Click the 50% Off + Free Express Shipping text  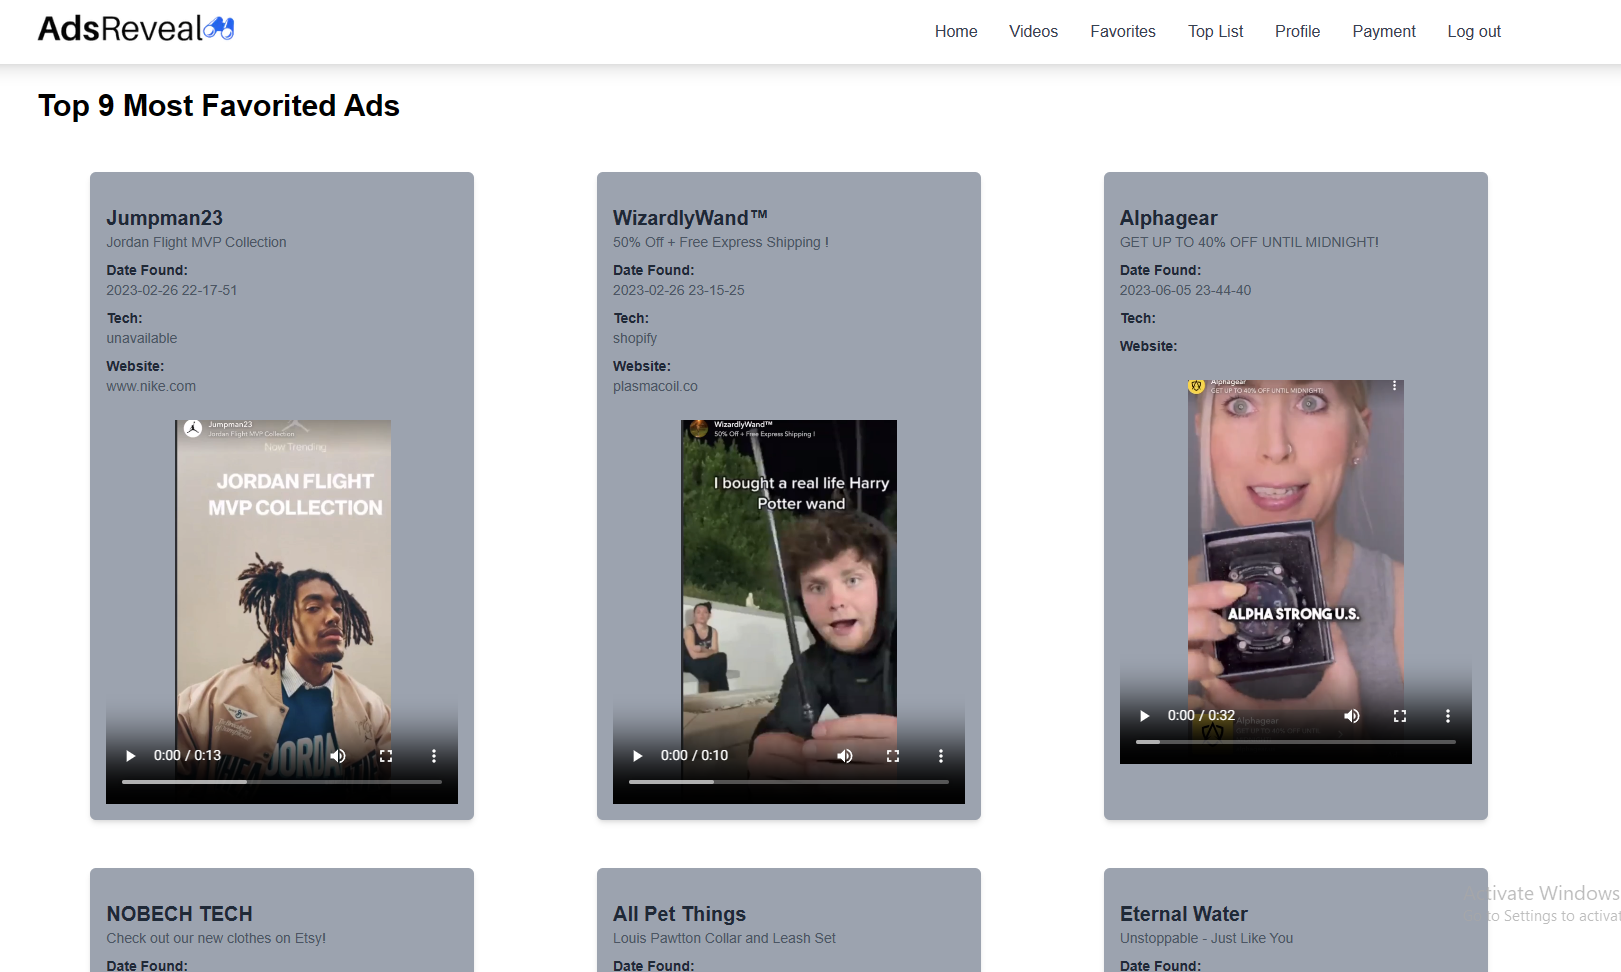click(720, 242)
